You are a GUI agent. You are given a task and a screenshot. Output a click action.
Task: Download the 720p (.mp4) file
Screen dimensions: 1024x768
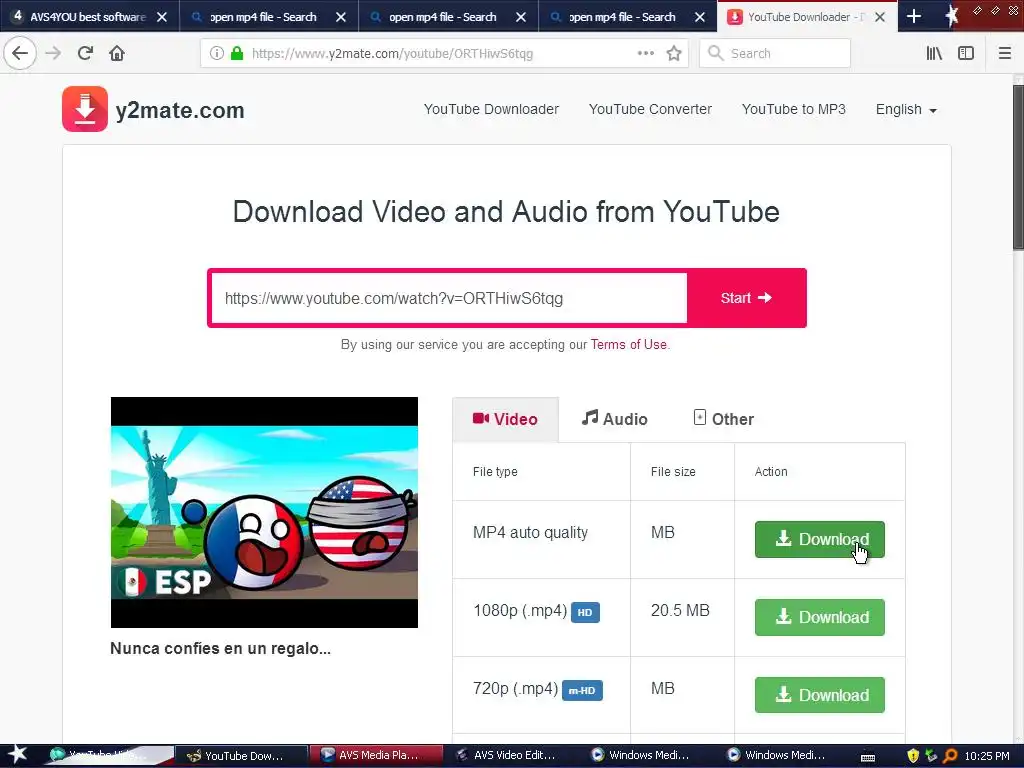point(820,695)
